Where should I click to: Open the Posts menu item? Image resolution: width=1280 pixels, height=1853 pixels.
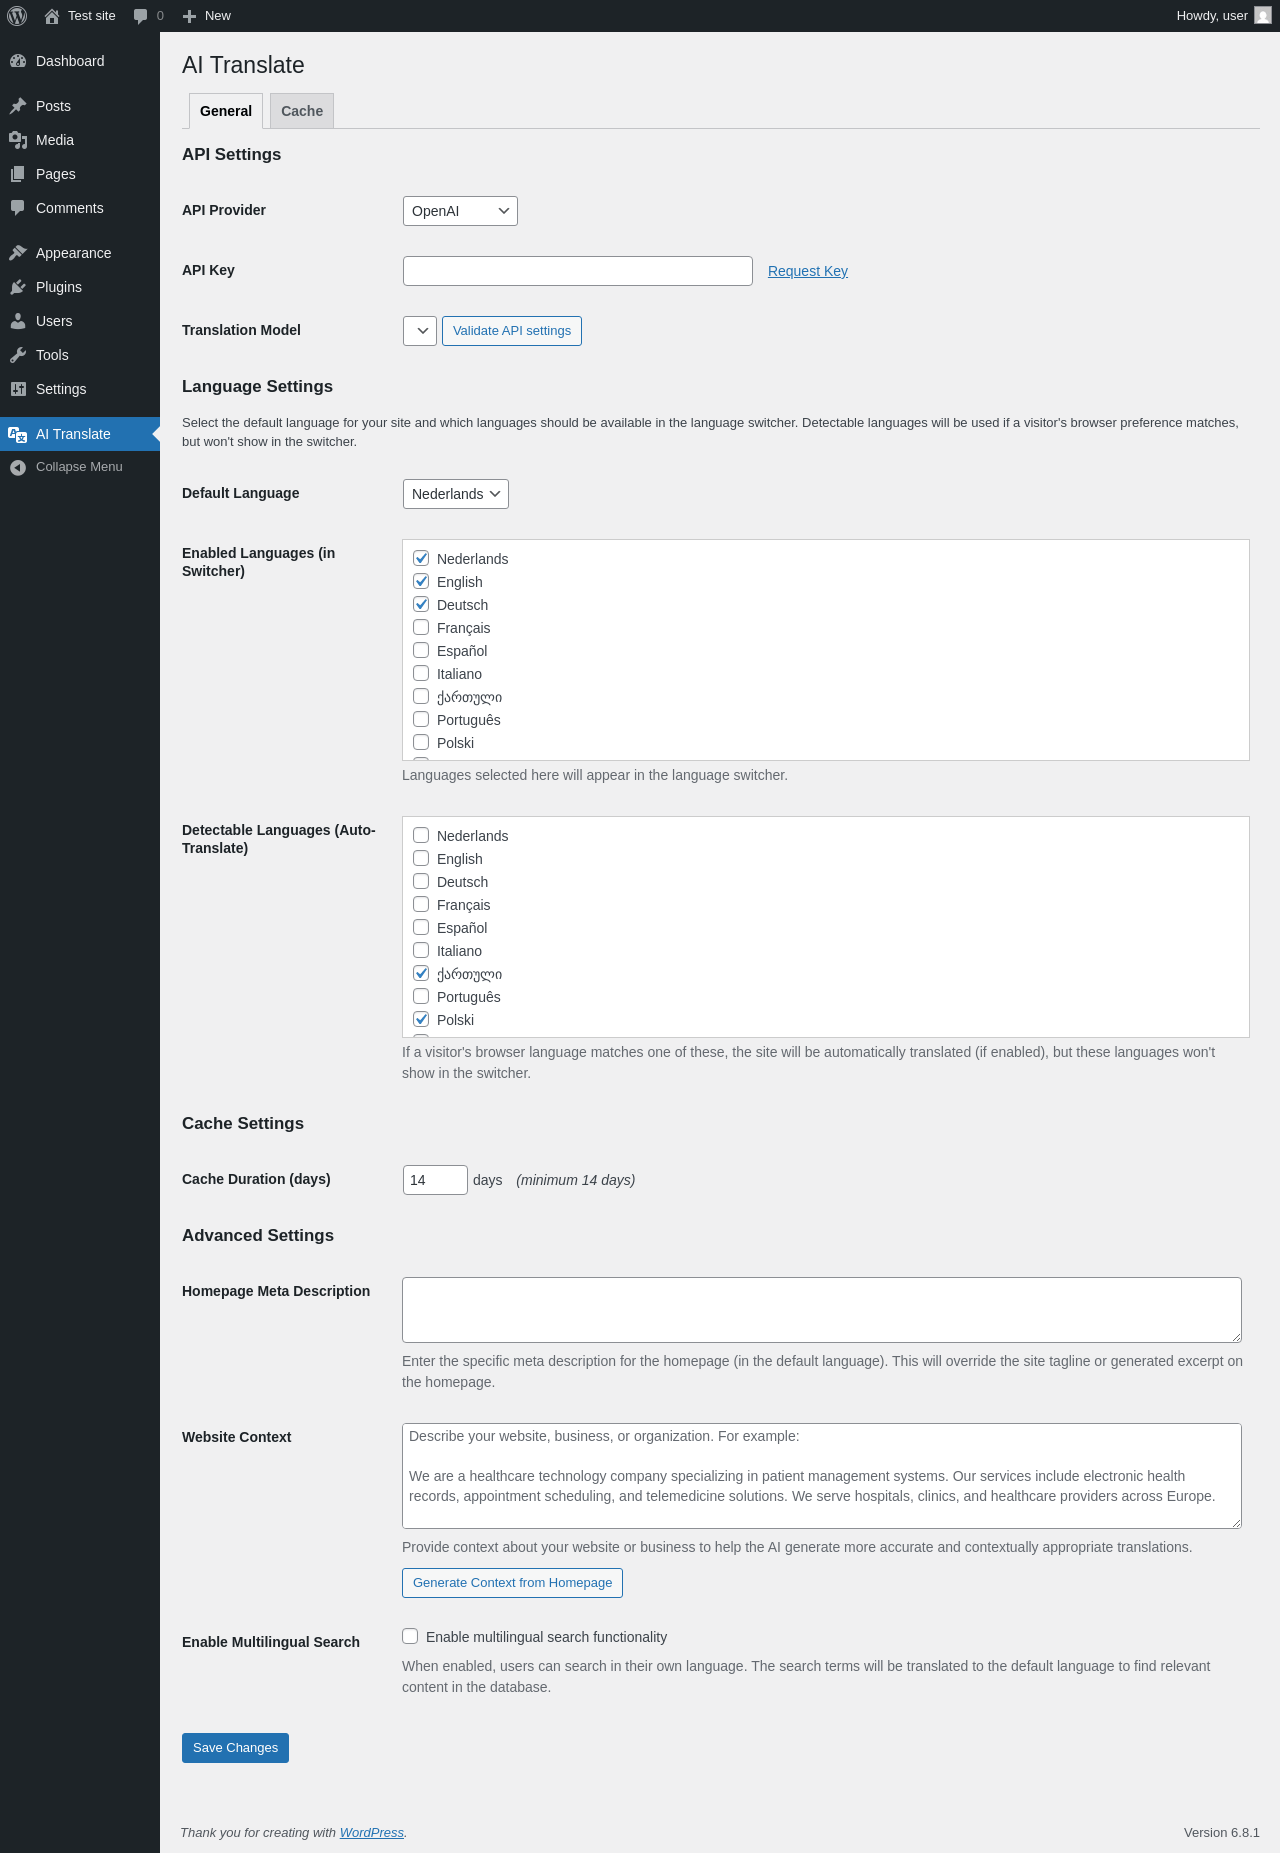pos(80,106)
